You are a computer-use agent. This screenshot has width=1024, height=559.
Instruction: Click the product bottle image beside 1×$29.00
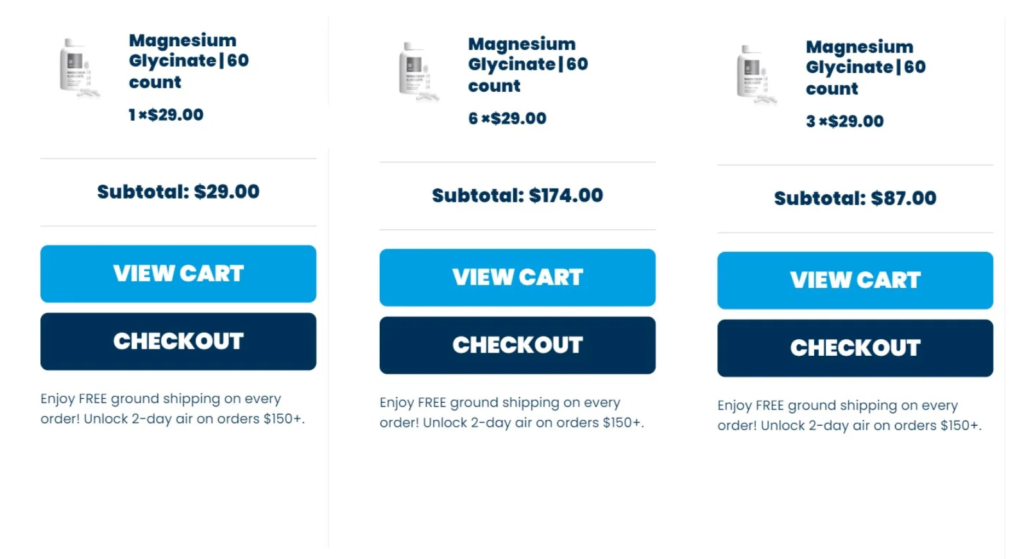click(x=78, y=67)
